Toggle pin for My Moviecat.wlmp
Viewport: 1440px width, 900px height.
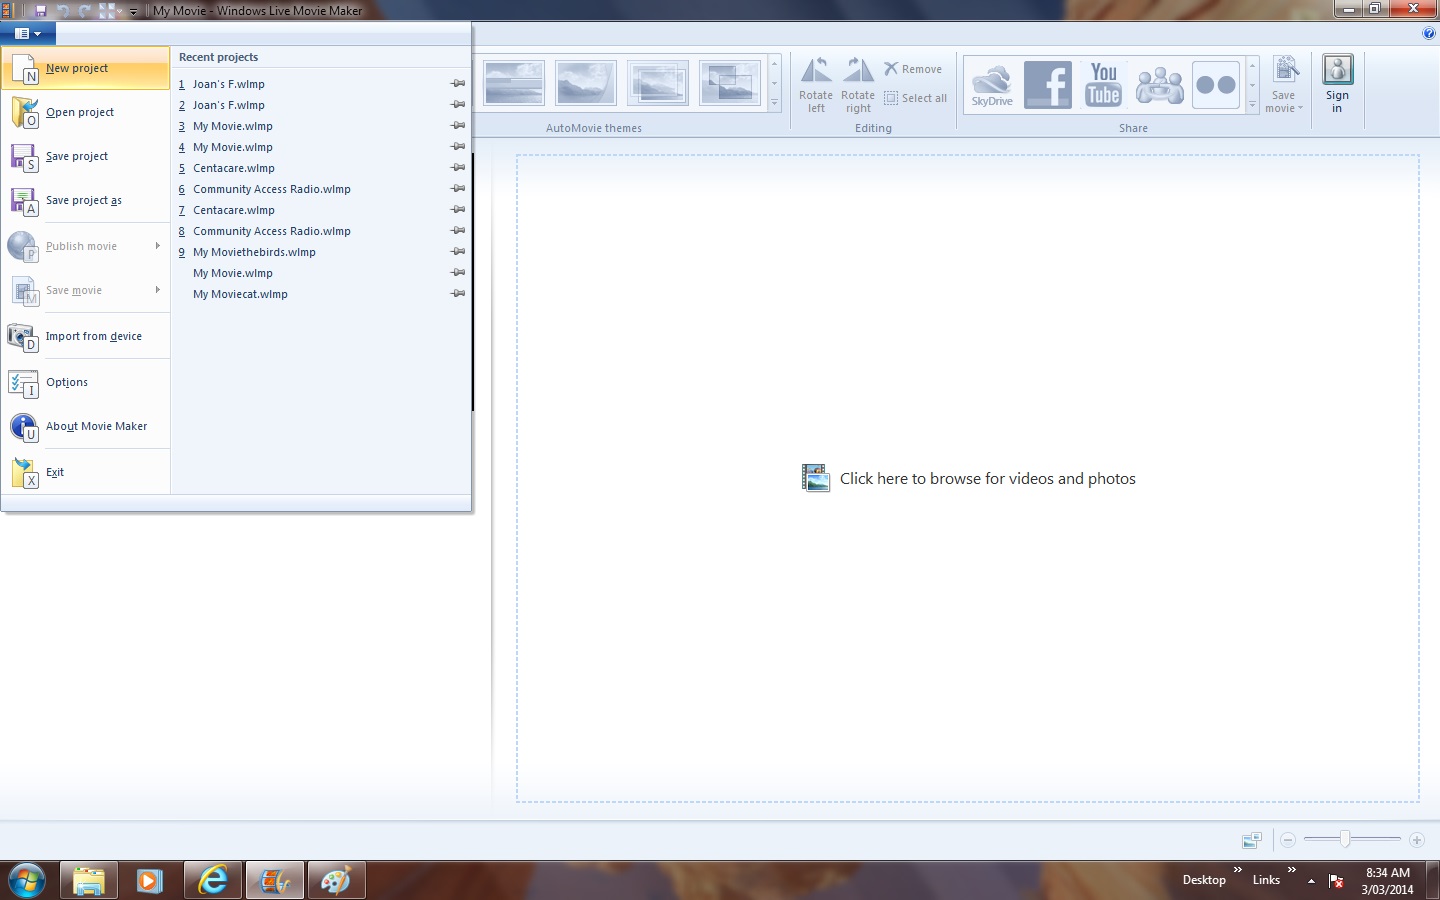point(458,294)
